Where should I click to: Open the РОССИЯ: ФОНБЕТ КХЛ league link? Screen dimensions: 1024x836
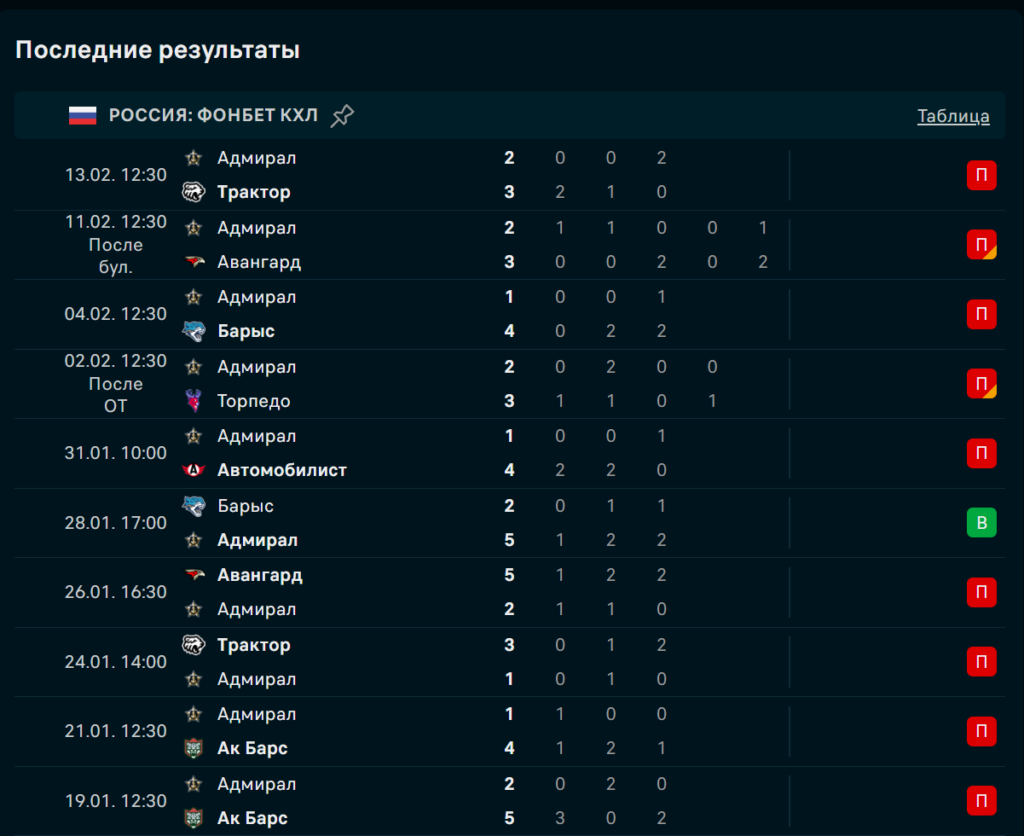(213, 116)
